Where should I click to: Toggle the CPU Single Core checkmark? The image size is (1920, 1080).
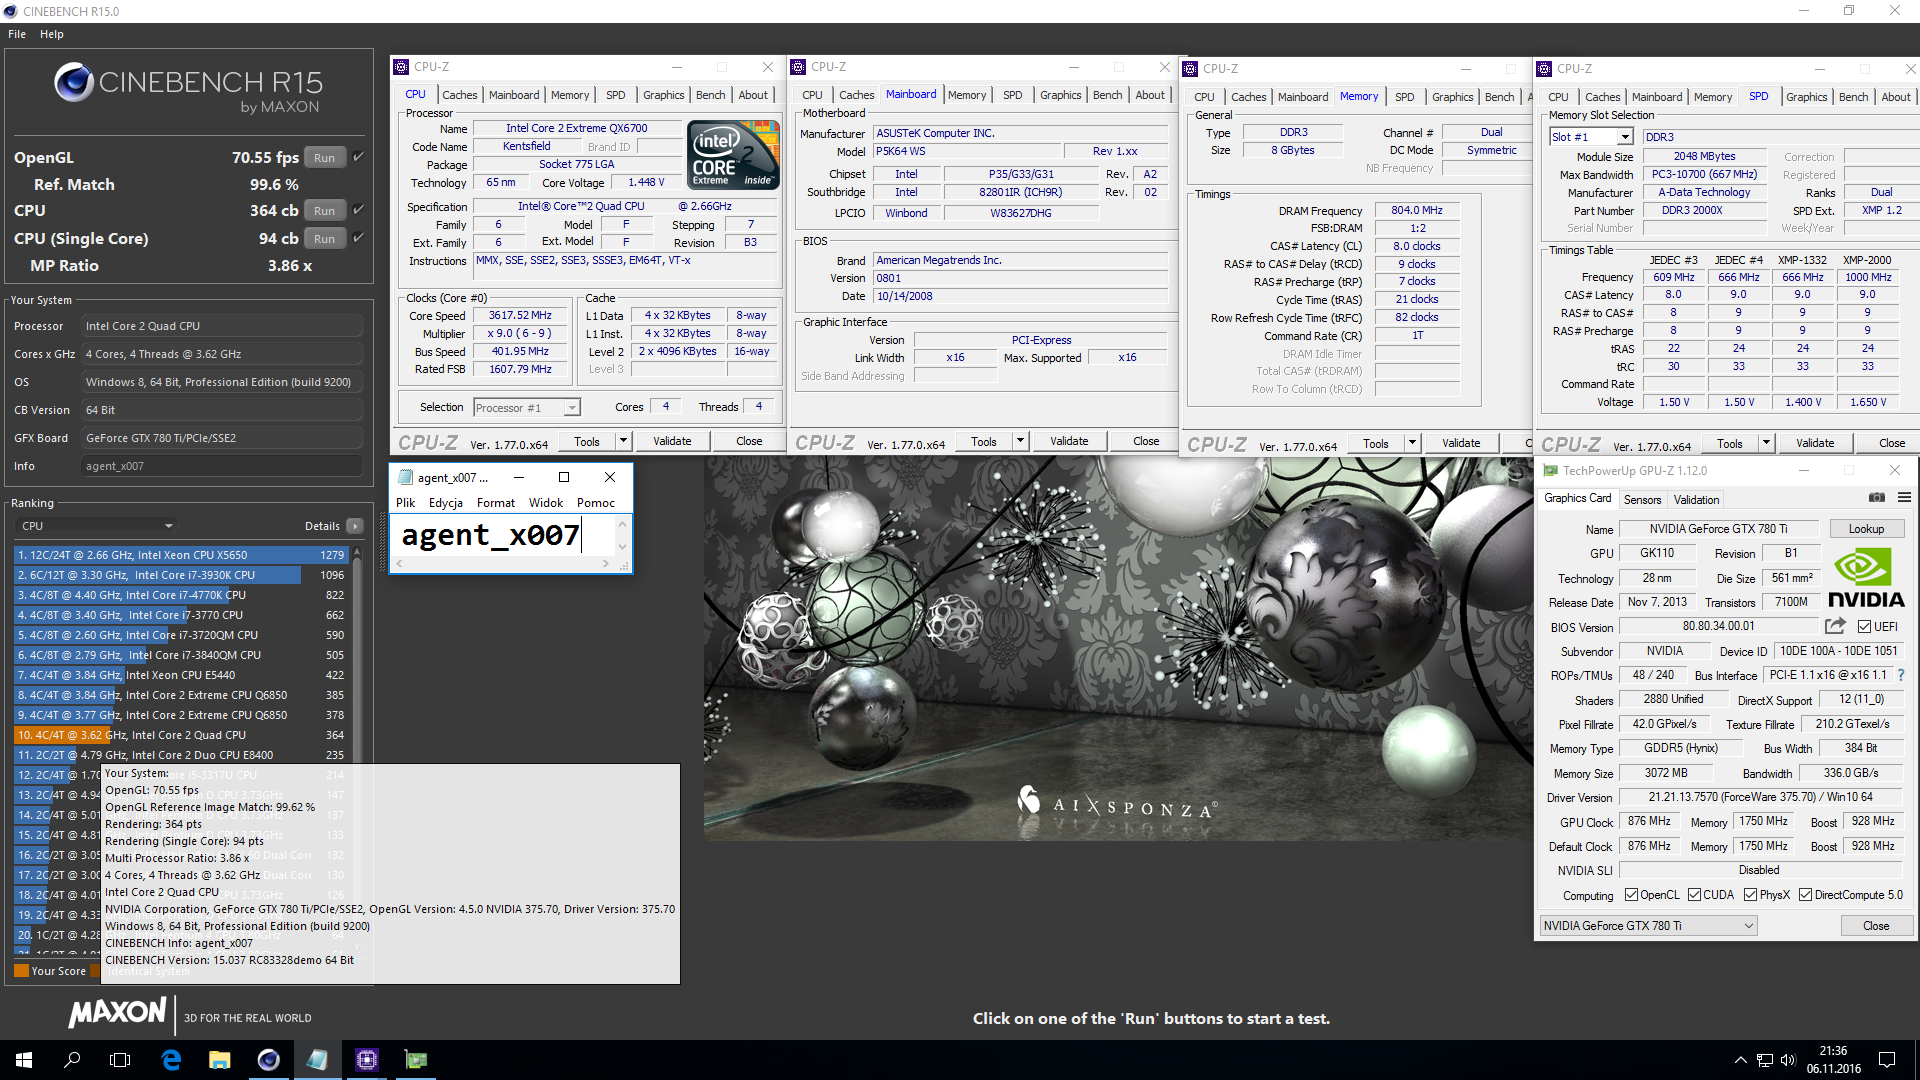358,238
